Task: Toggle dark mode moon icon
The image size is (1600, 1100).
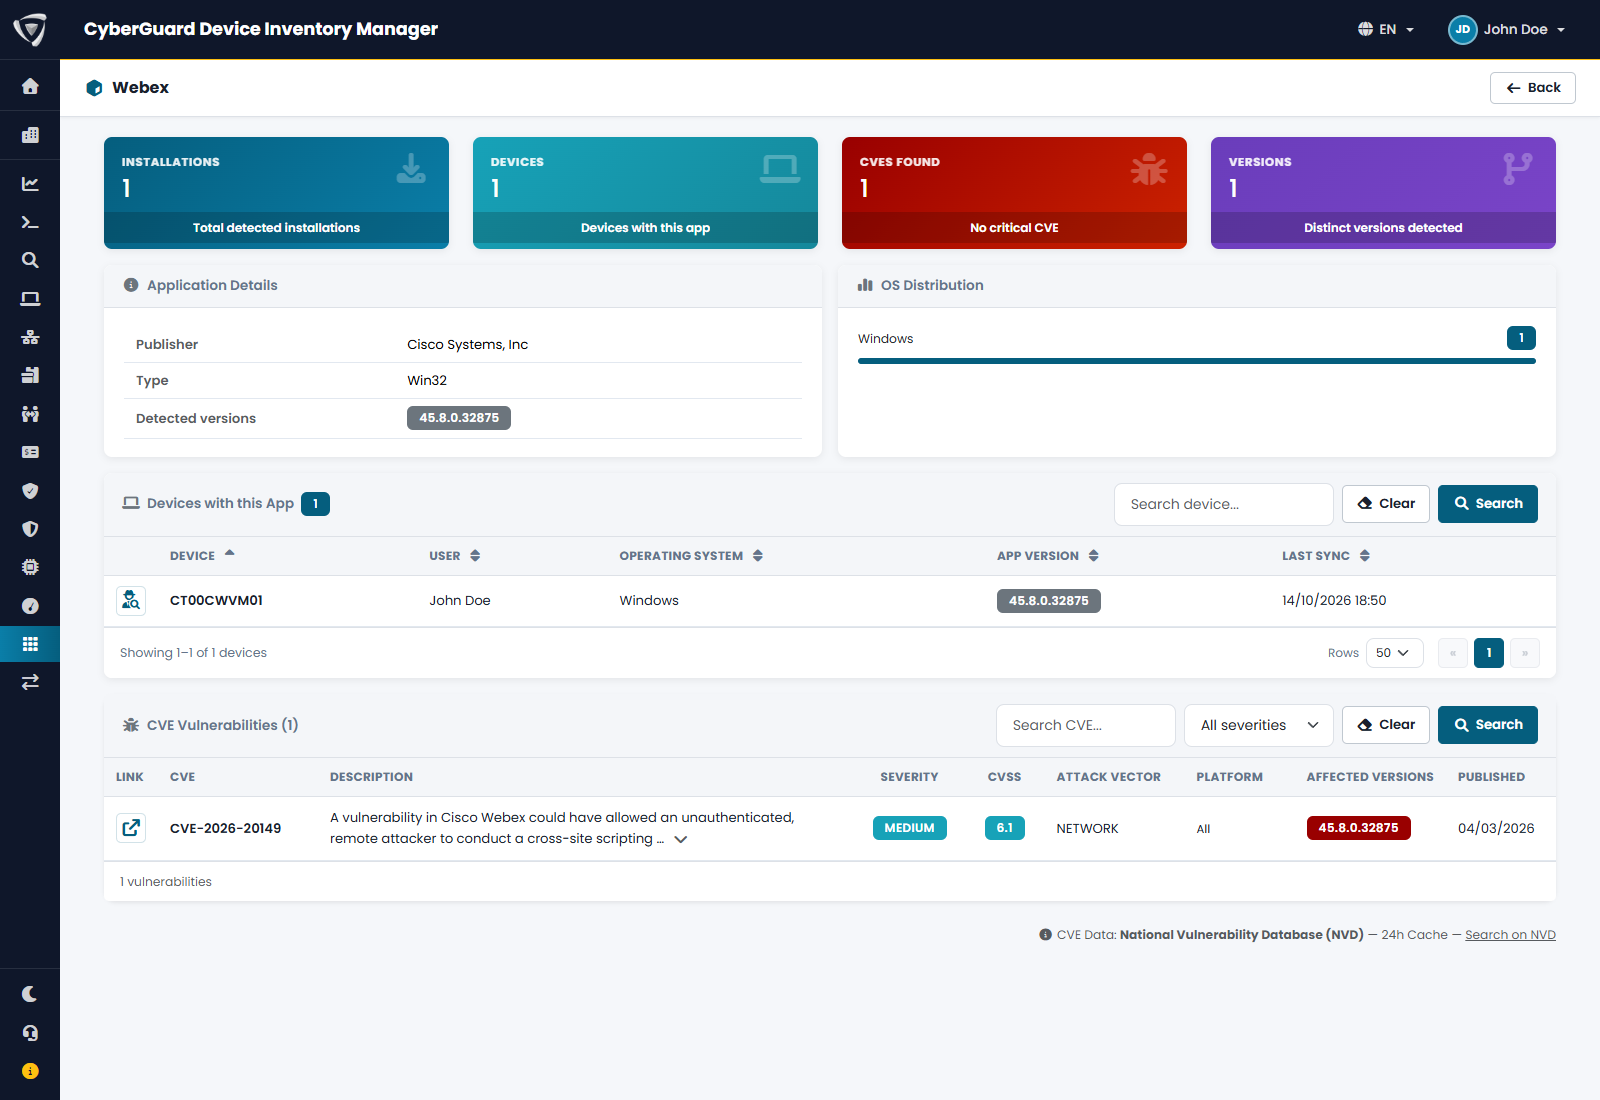Action: click(30, 994)
